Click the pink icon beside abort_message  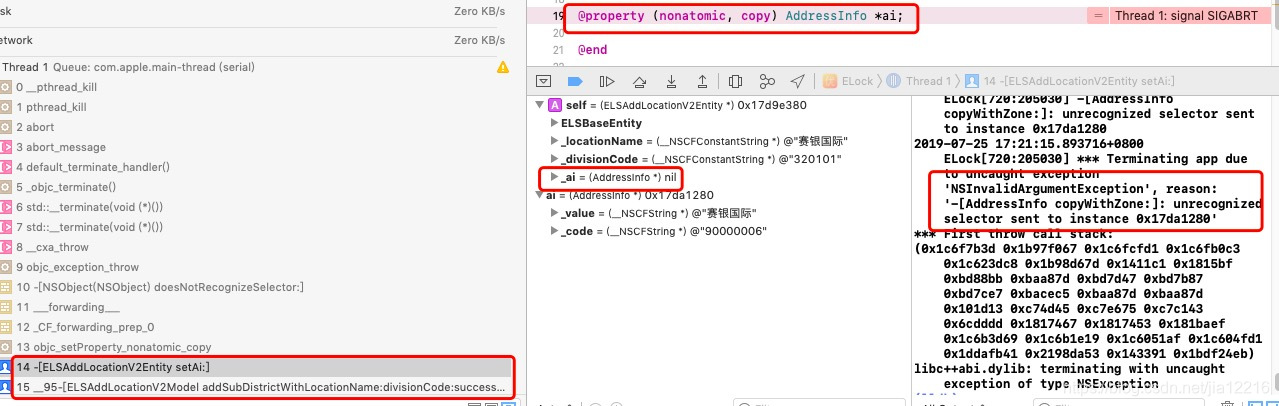click(5, 147)
